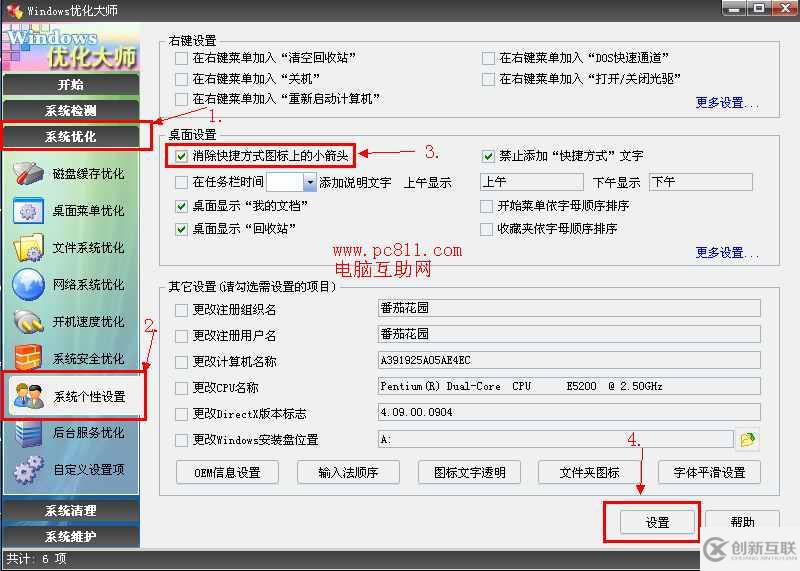Switch to the 系统检测 section
Image resolution: width=800 pixels, height=571 pixels.
pyautogui.click(x=70, y=111)
